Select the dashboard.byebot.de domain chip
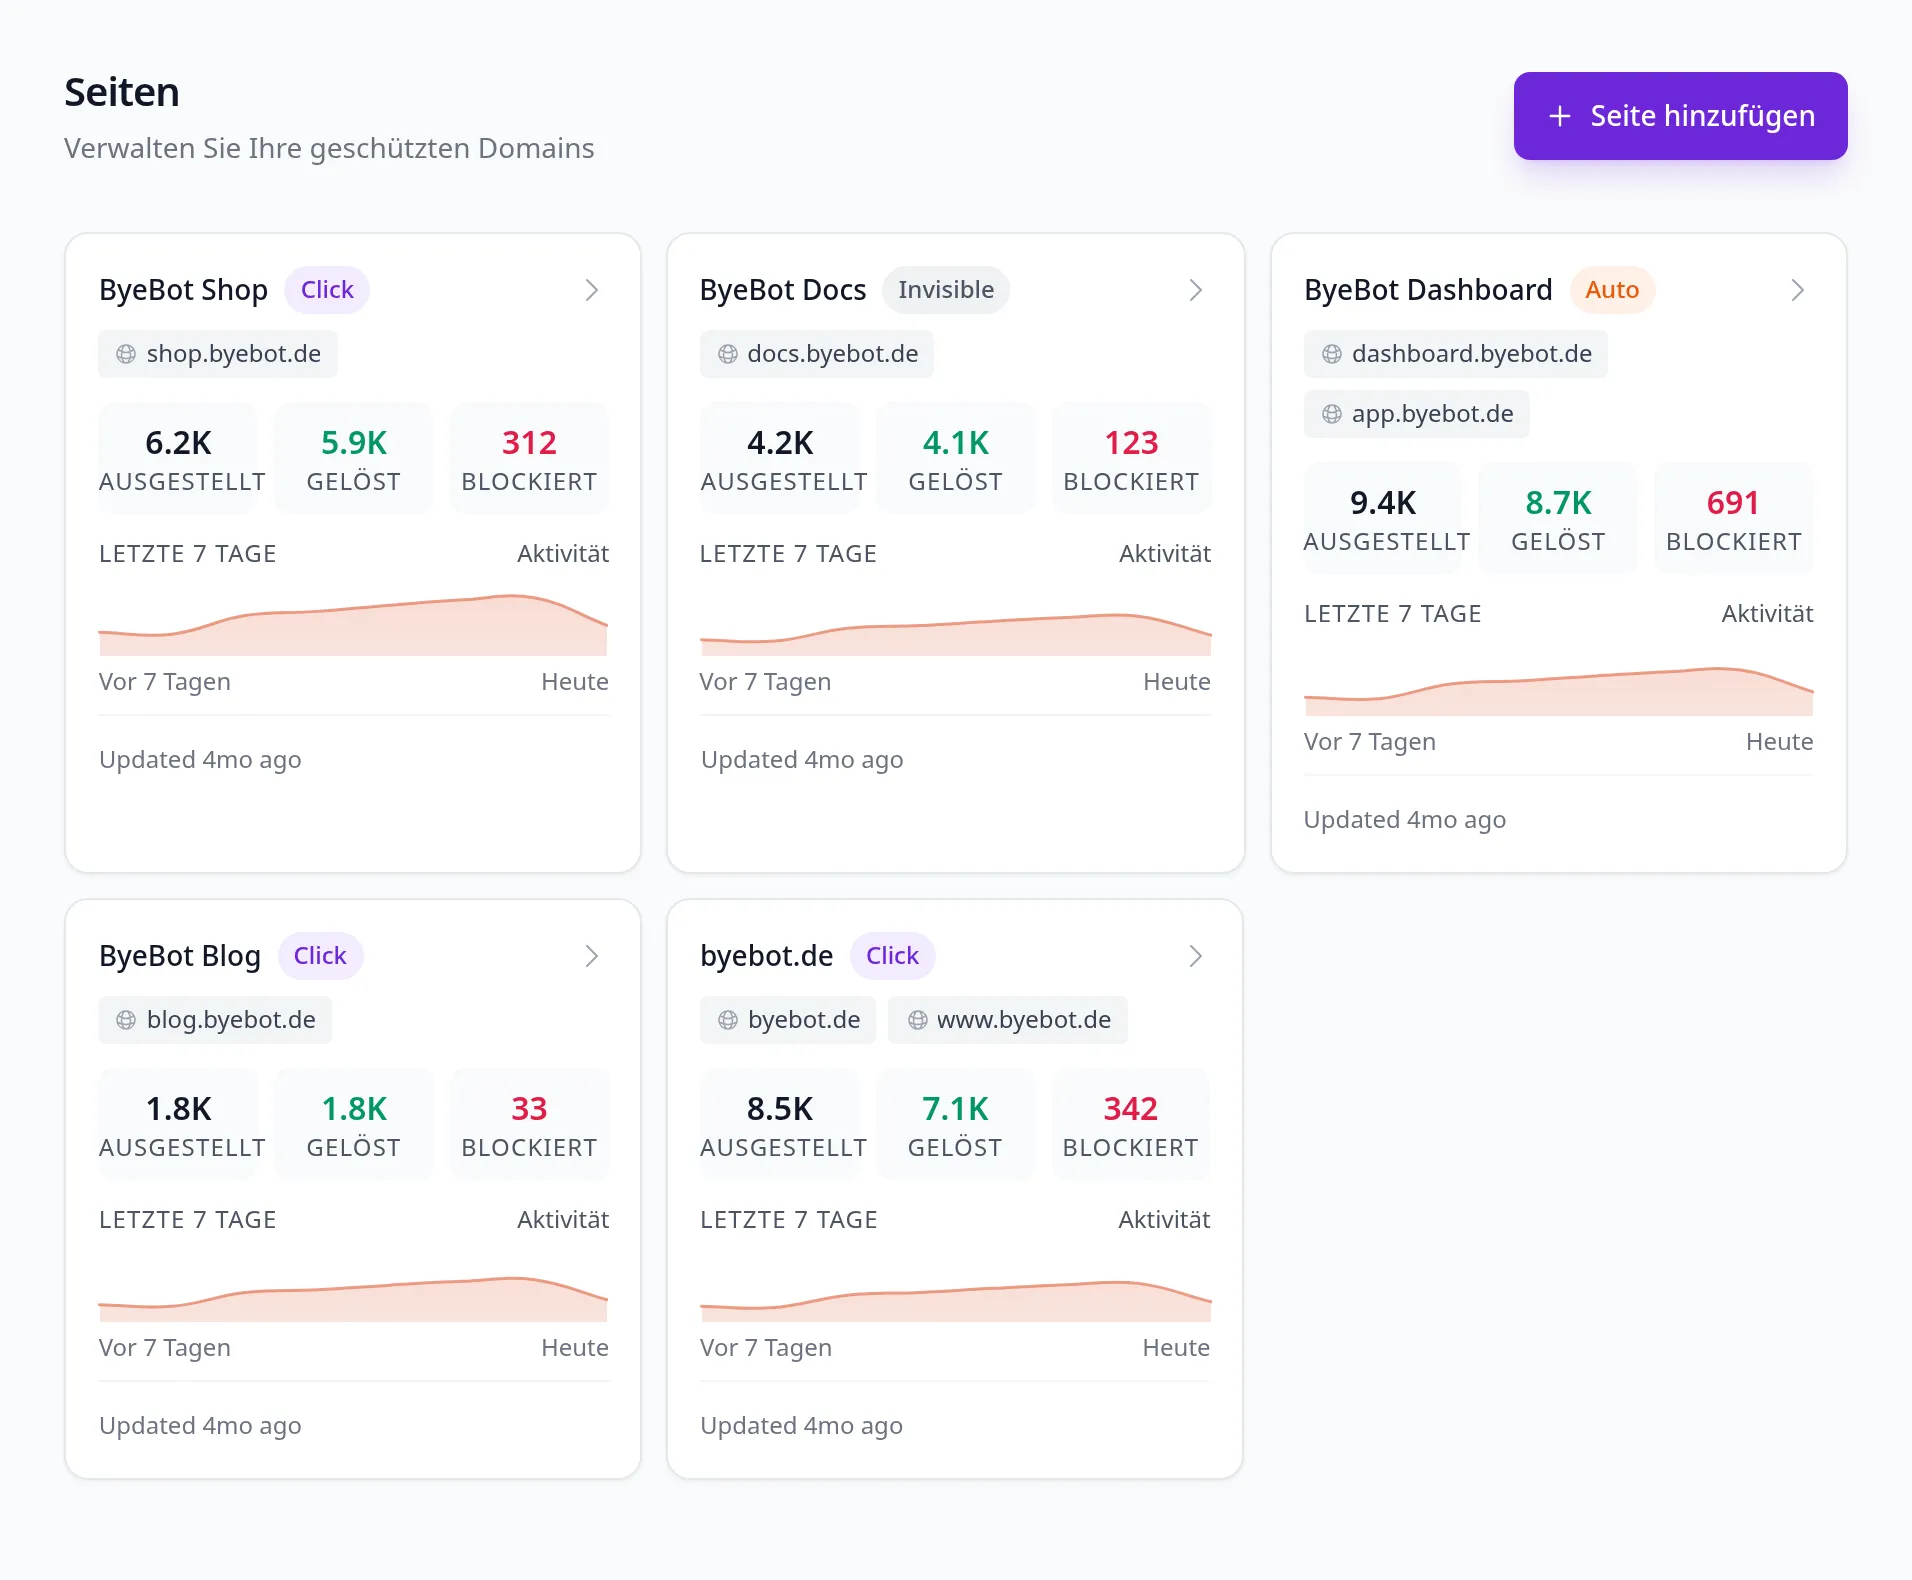1912x1580 pixels. coord(1456,354)
